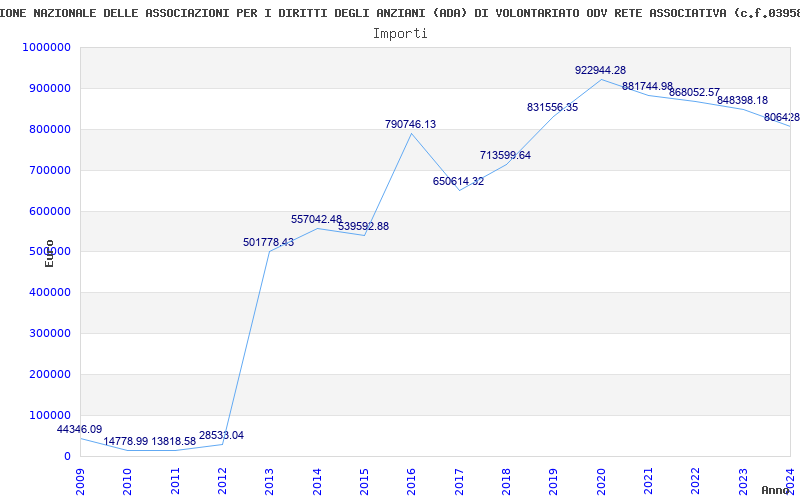Click the 881744.98 data label

pos(647,86)
